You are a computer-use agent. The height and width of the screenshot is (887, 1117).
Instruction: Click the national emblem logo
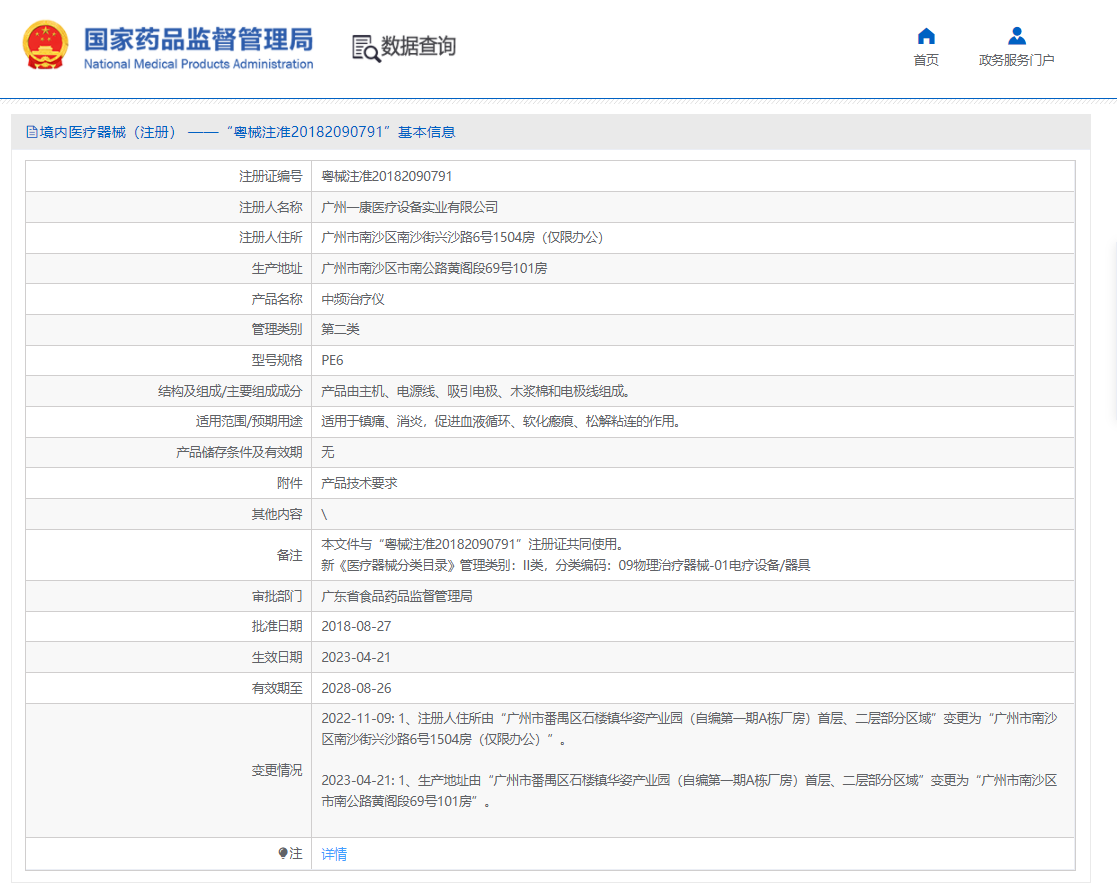click(46, 45)
